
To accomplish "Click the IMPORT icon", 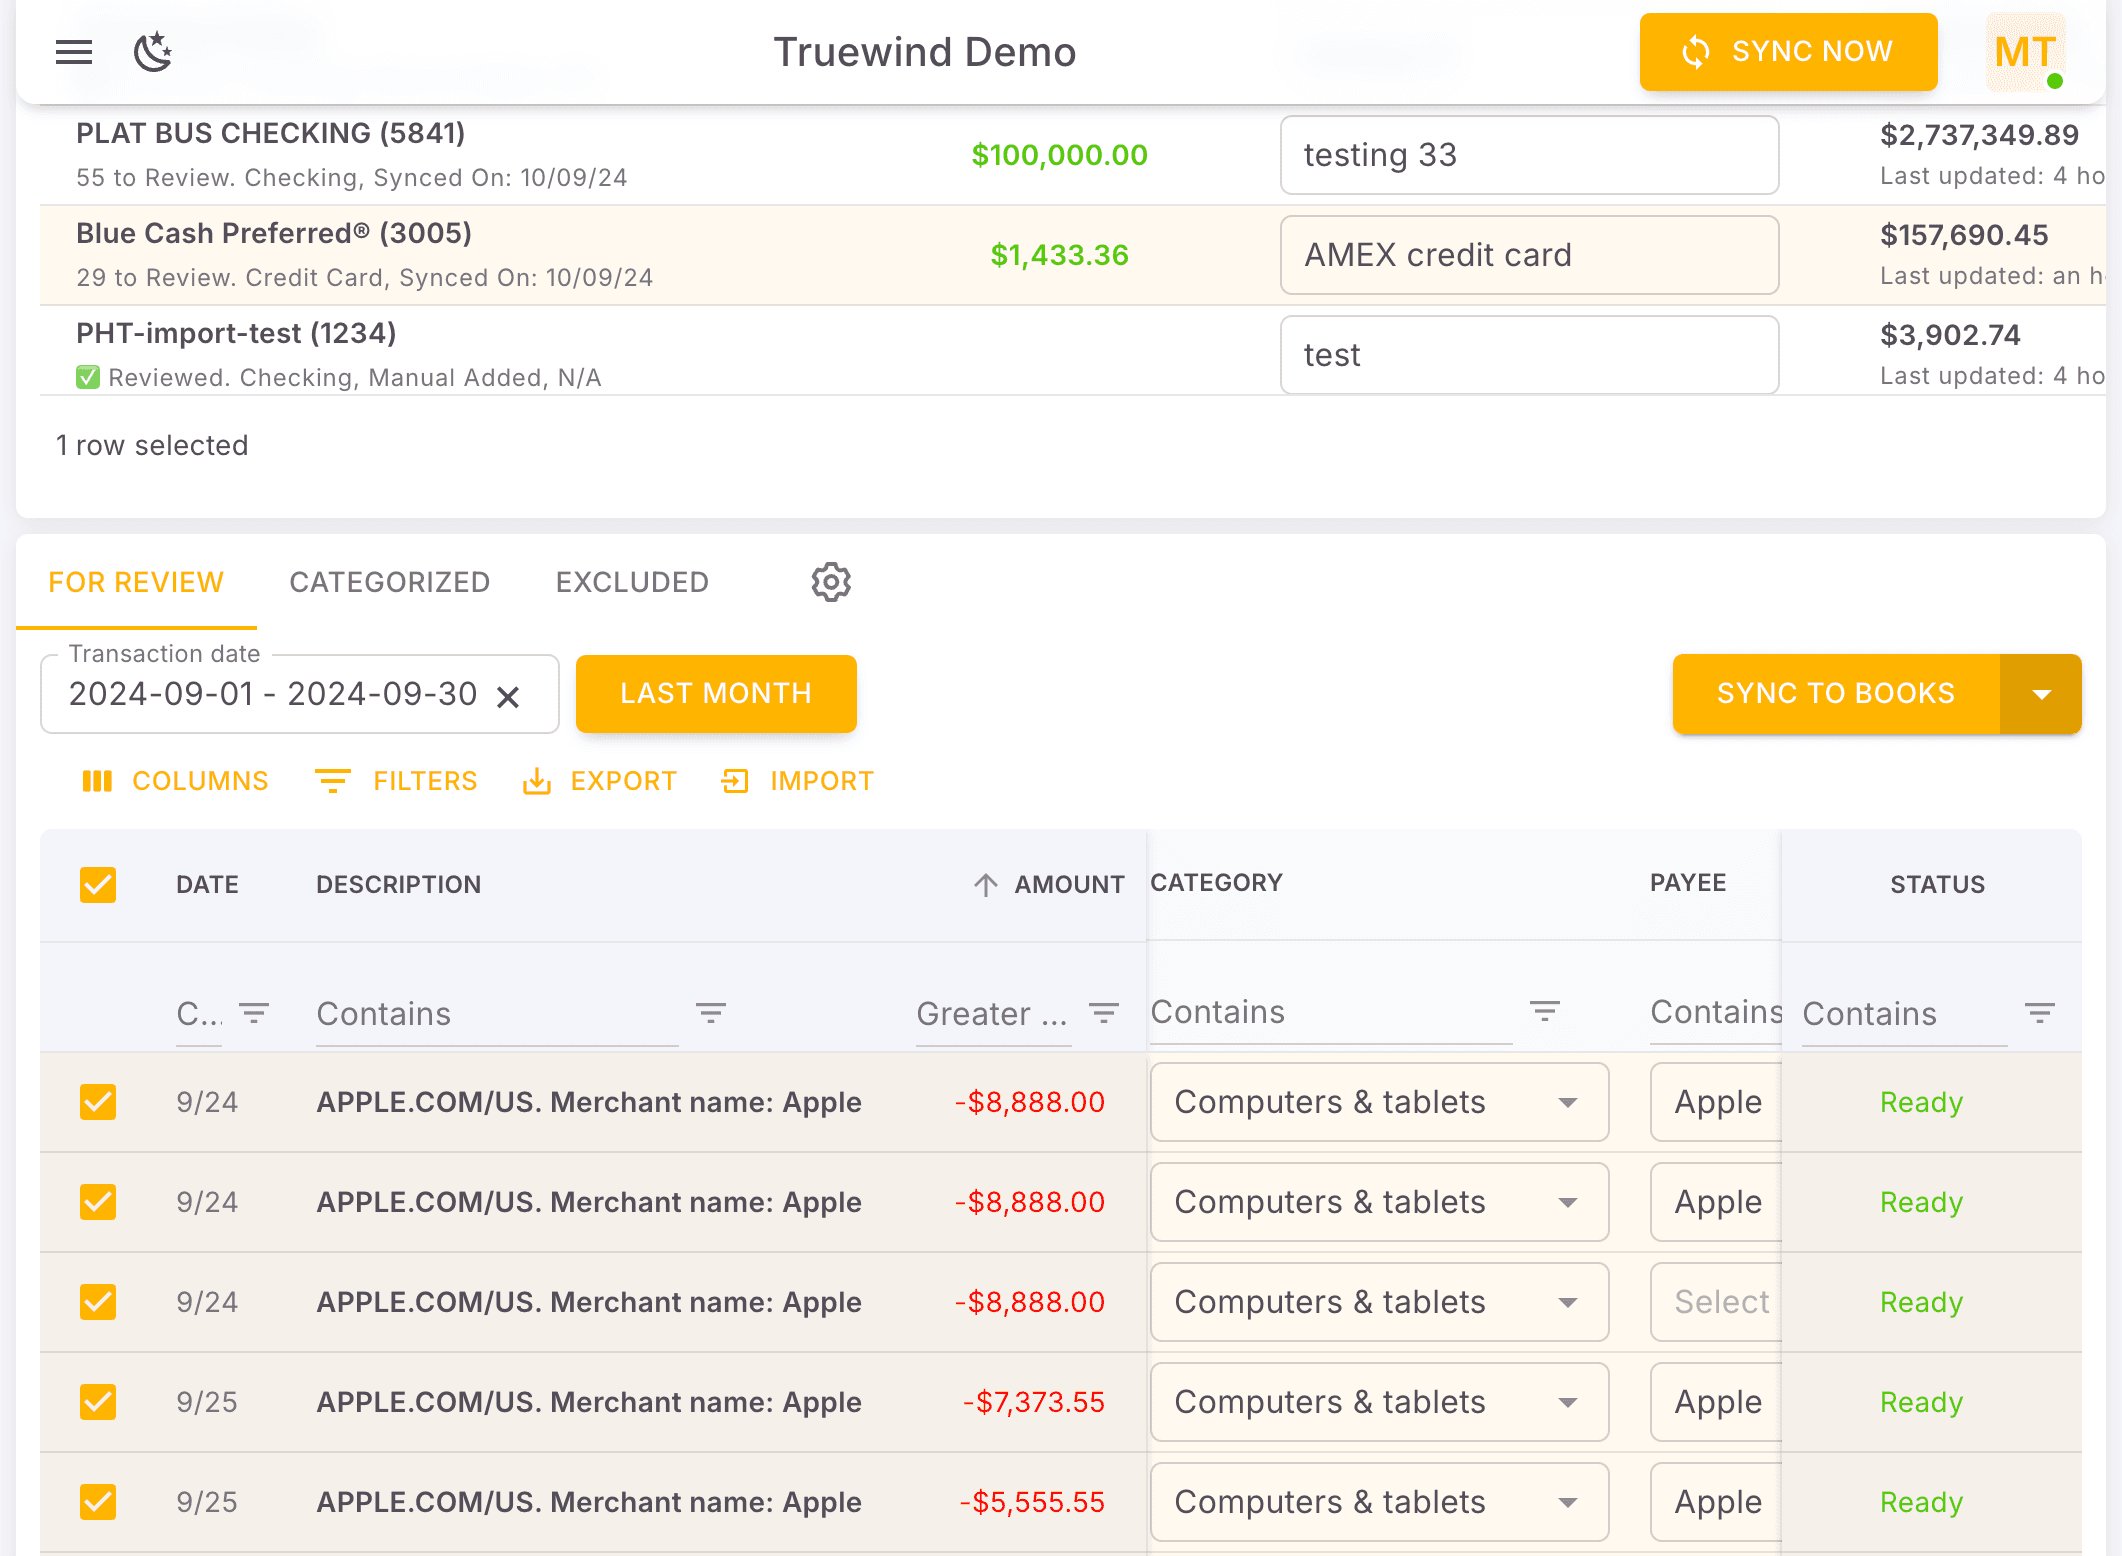I will click(x=735, y=781).
